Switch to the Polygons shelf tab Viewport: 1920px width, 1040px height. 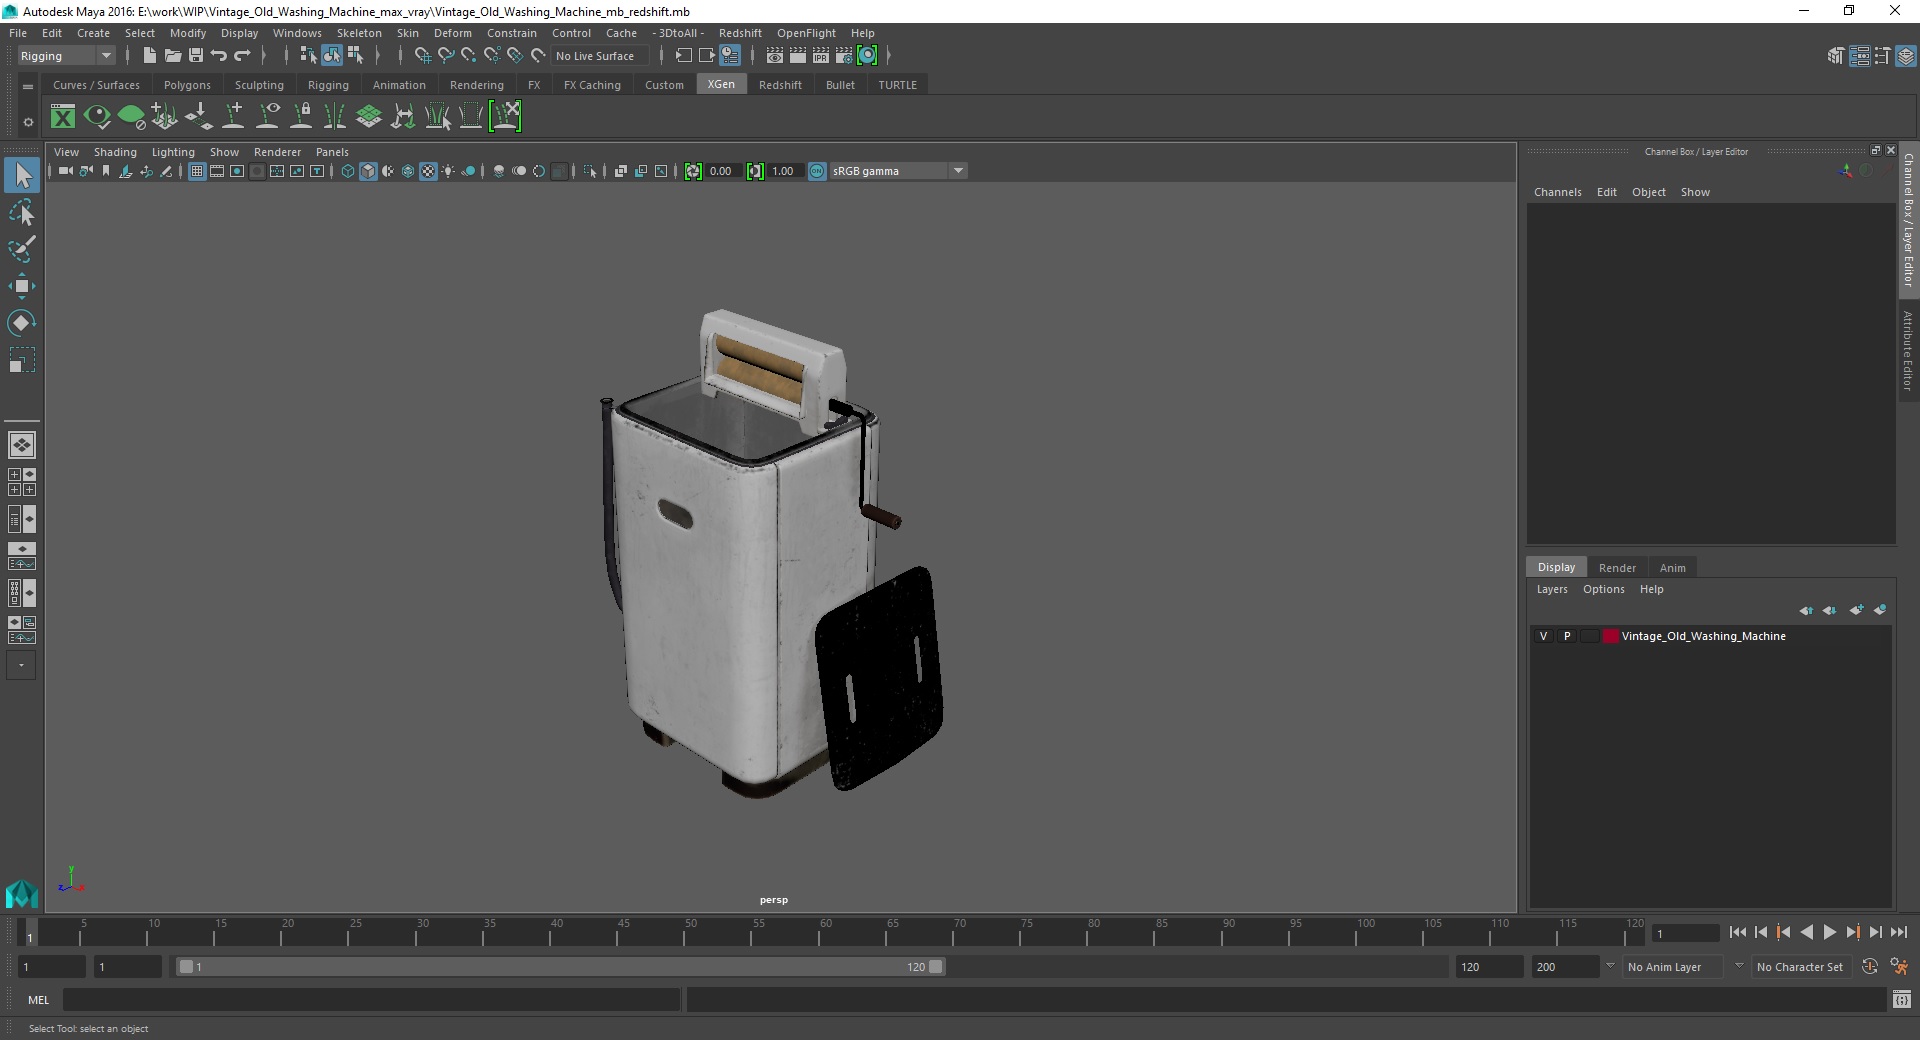(x=187, y=85)
